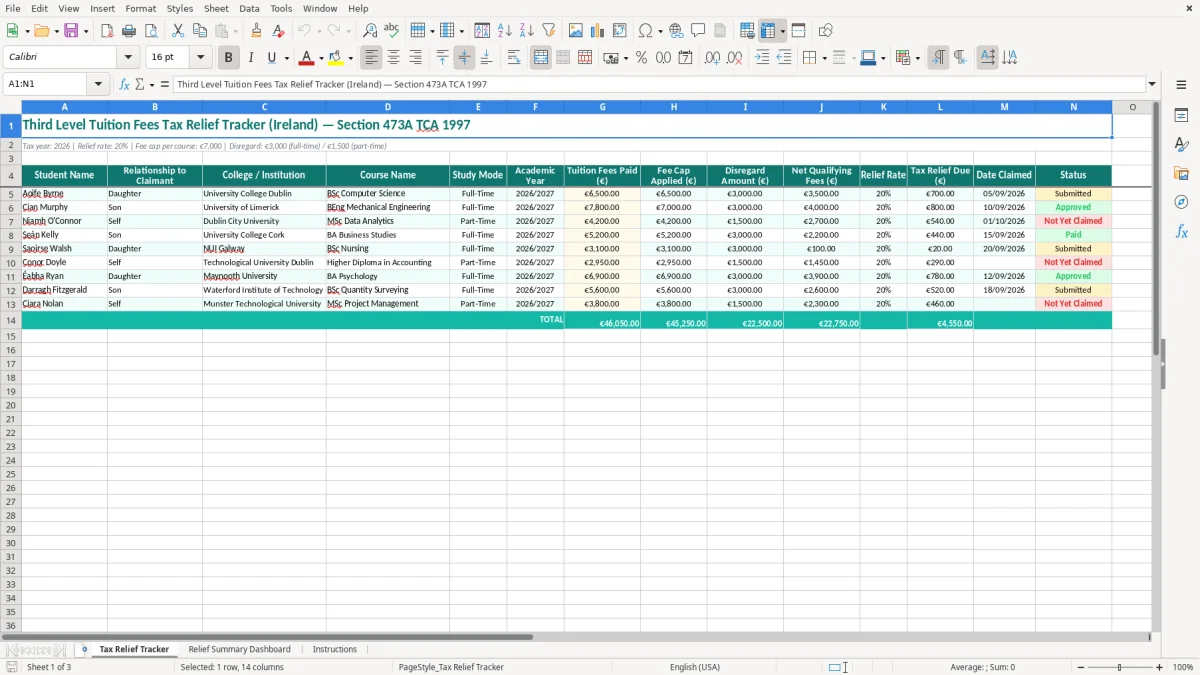
Task: Click the Sort Descending icon
Action: pyautogui.click(x=527, y=31)
